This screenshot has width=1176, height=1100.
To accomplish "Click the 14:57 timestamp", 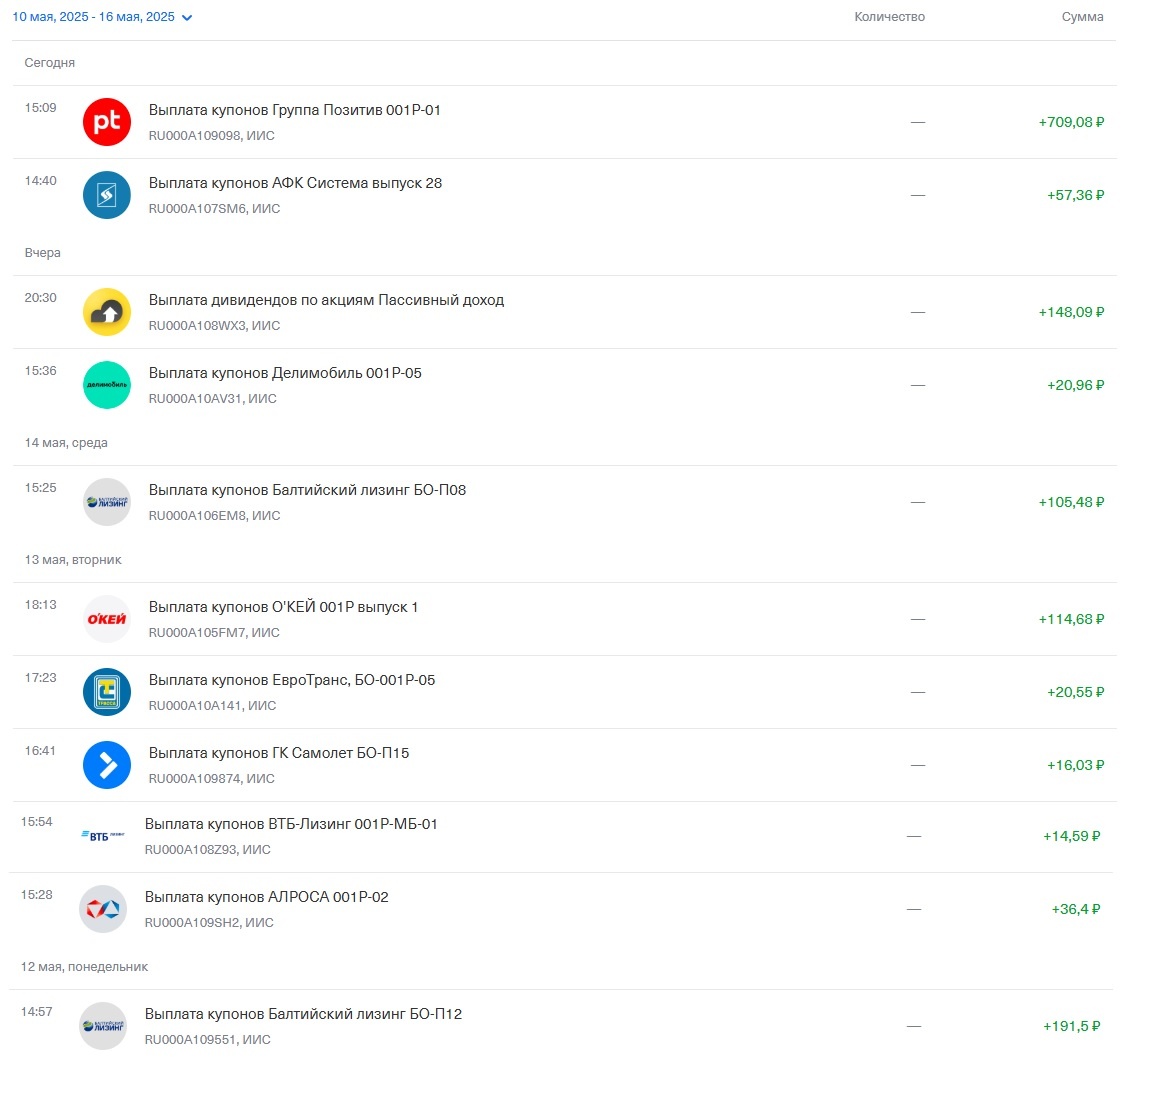I will coord(37,1012).
